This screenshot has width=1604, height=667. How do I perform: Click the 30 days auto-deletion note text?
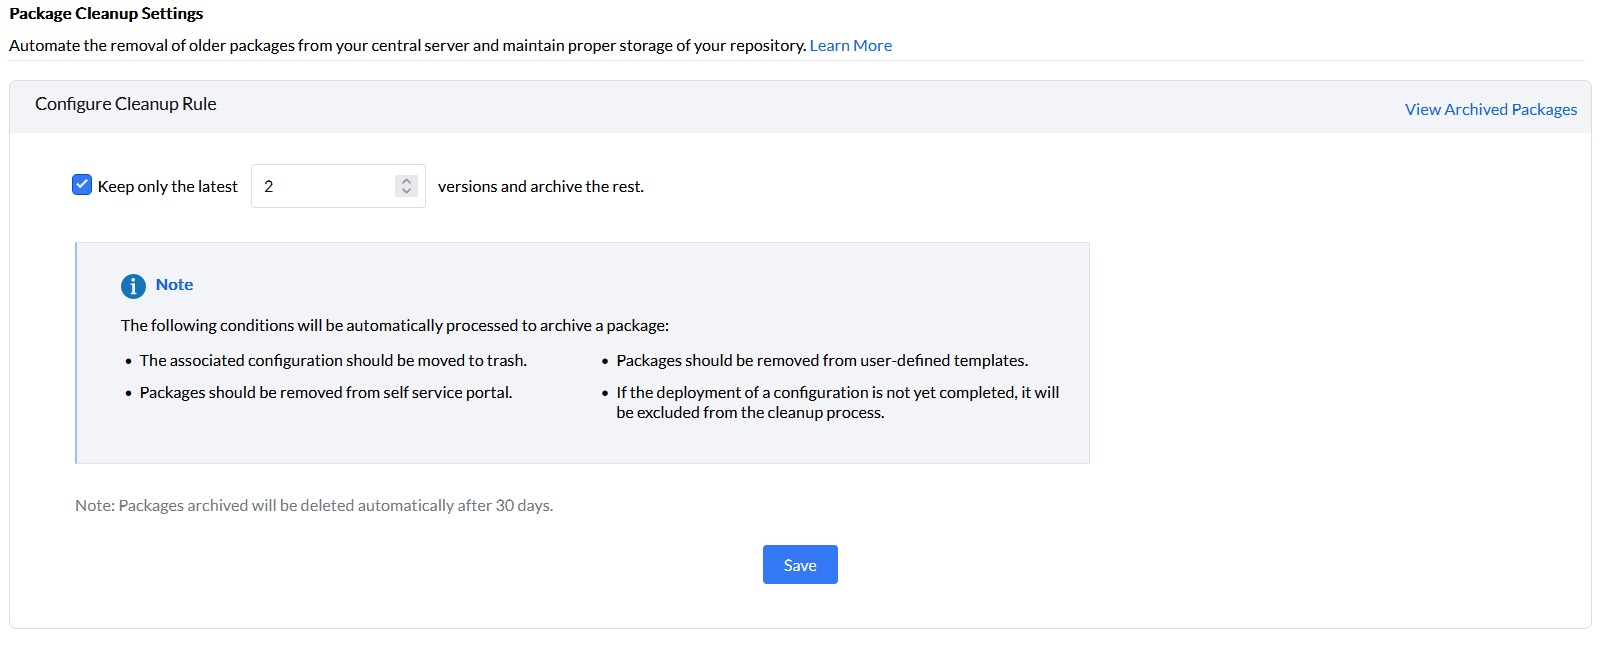pyautogui.click(x=314, y=506)
